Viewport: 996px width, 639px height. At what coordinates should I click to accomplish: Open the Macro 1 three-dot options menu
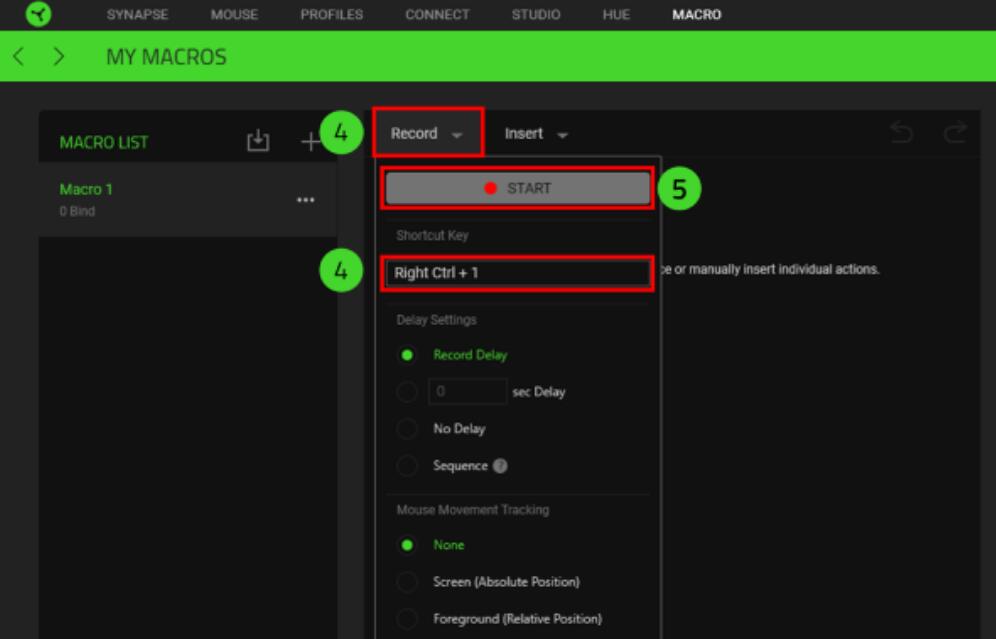point(305,200)
